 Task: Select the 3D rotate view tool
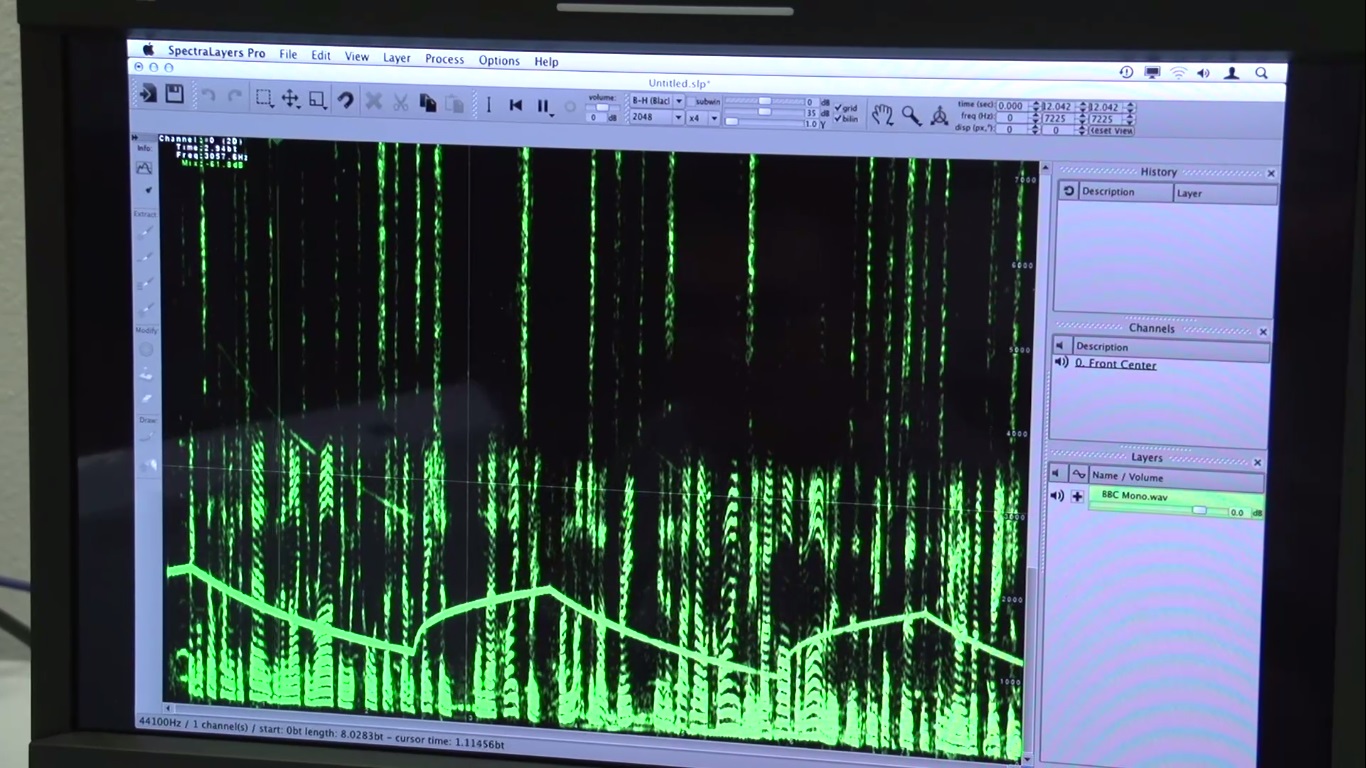(x=939, y=116)
